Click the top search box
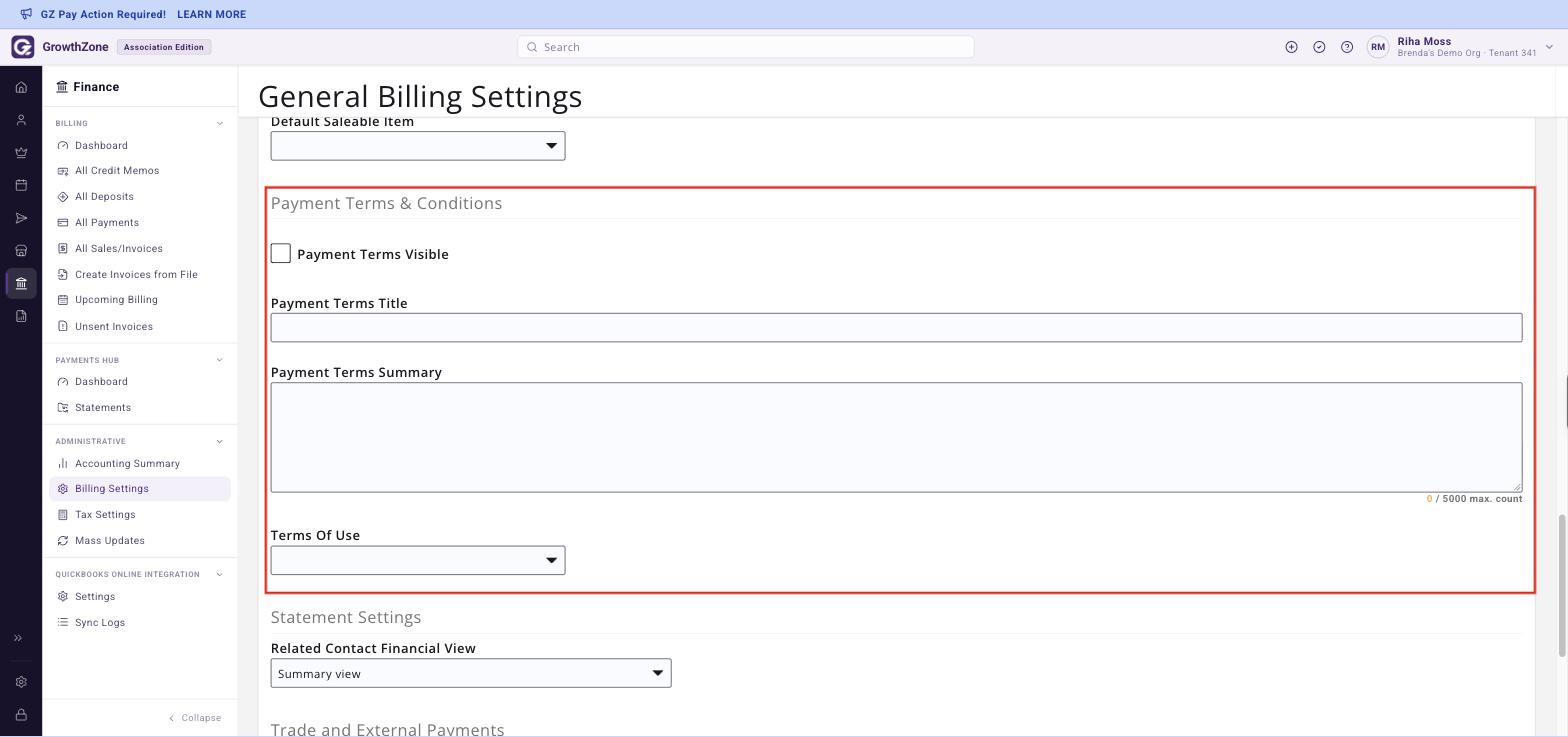The image size is (1568, 737). point(746,47)
